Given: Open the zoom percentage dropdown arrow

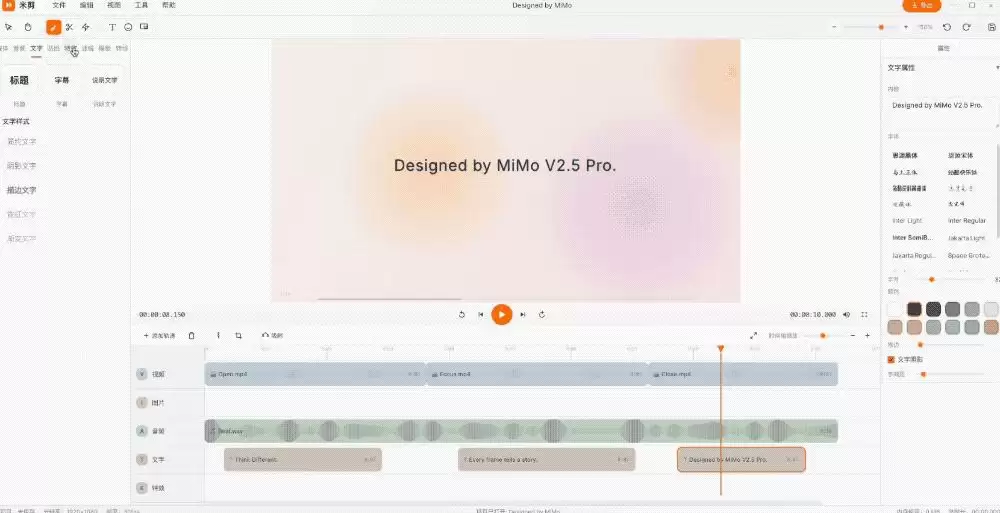Looking at the screenshot, I should click(906, 27).
